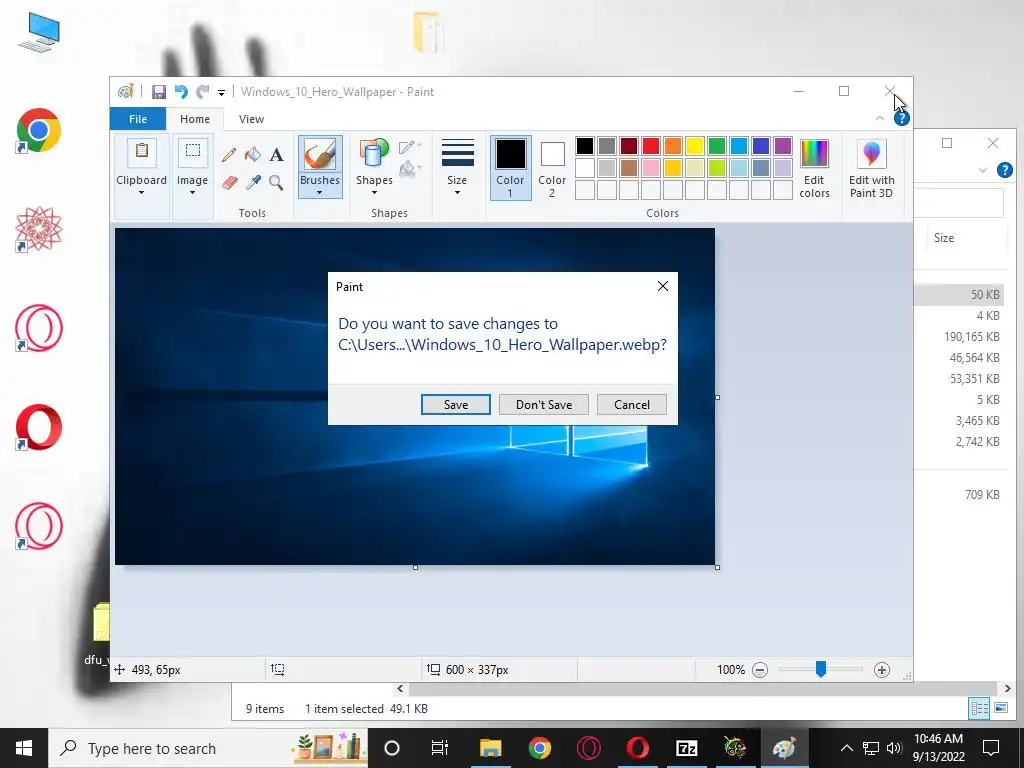Click the Paint Help question mark icon

point(902,118)
